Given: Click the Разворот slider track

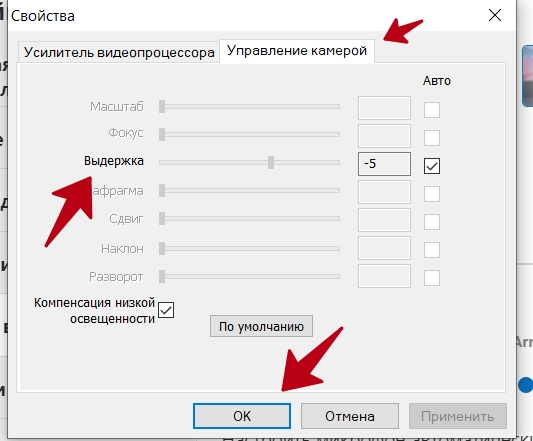Looking at the screenshot, I should pyautogui.click(x=250, y=276).
